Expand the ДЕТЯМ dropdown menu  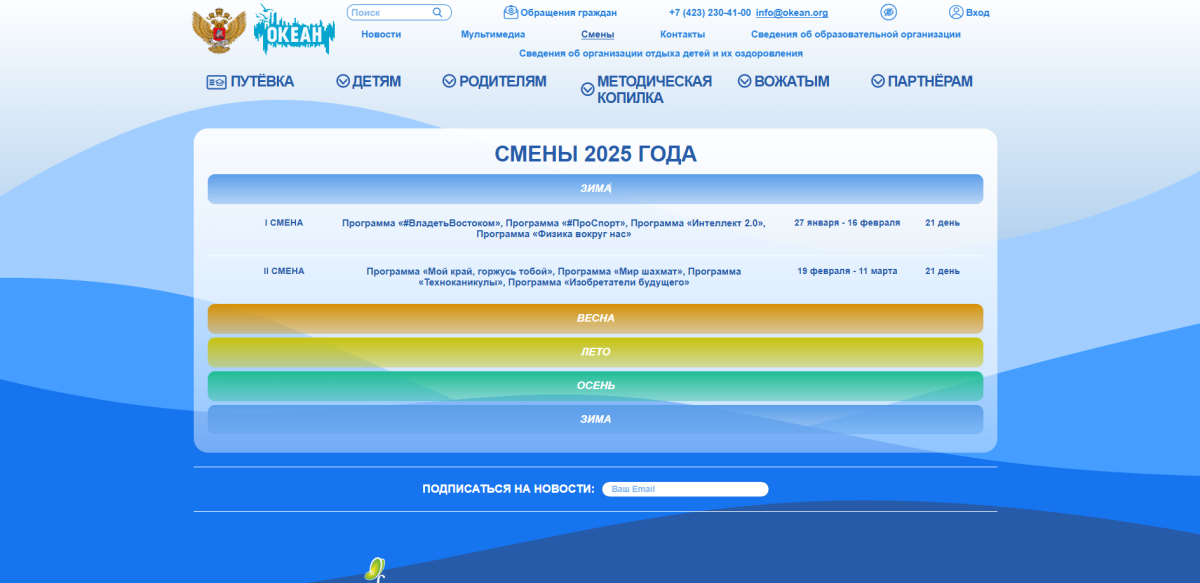pos(368,82)
